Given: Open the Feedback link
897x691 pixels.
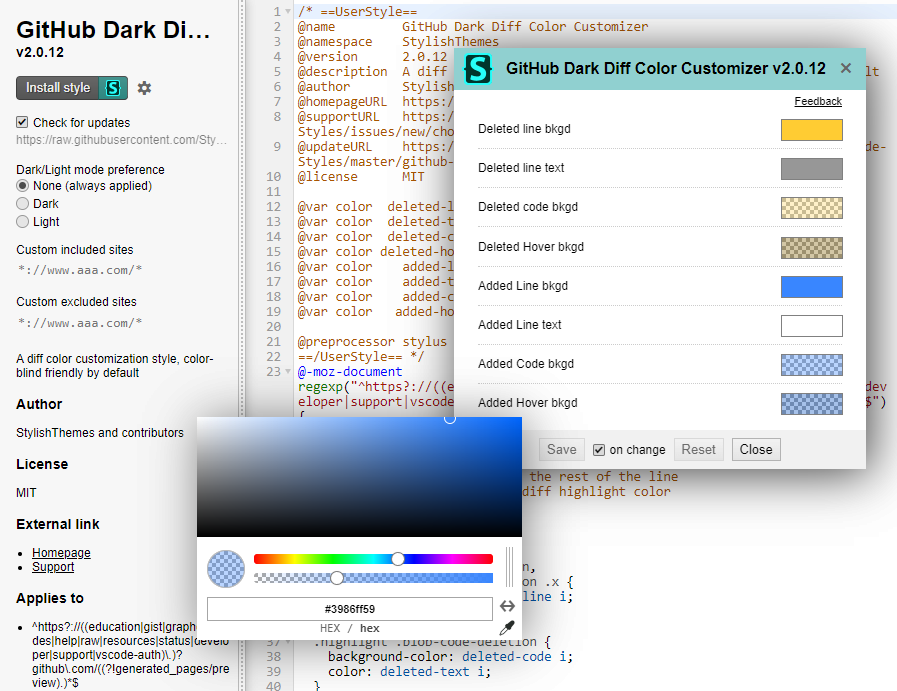Looking at the screenshot, I should point(817,101).
